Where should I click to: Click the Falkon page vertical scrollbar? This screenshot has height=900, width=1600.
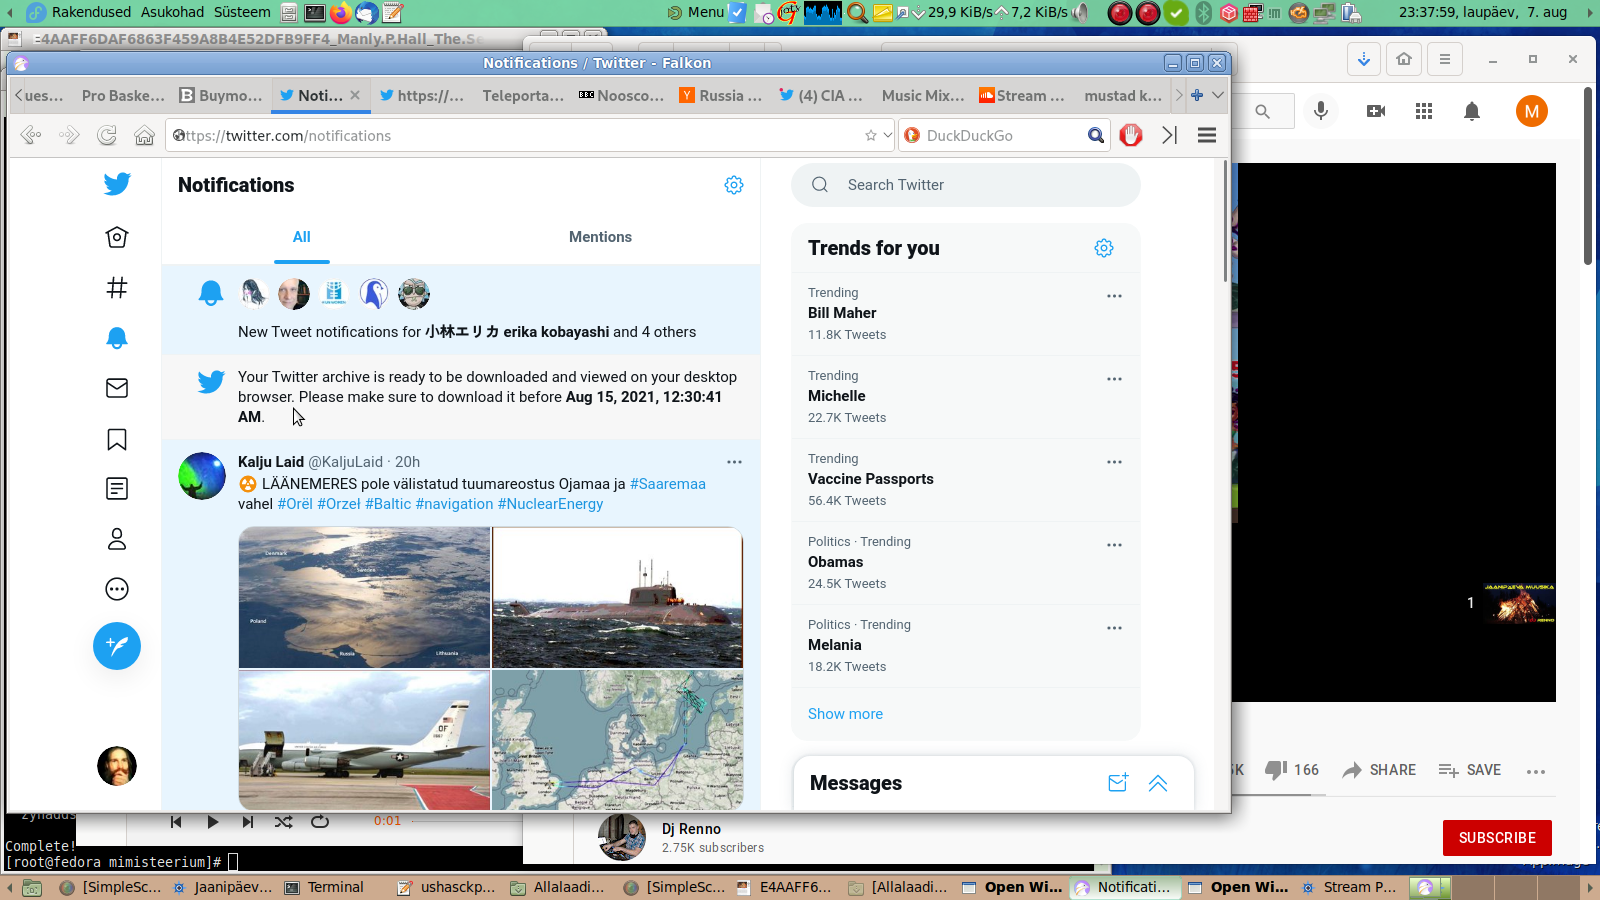tap(1225, 220)
